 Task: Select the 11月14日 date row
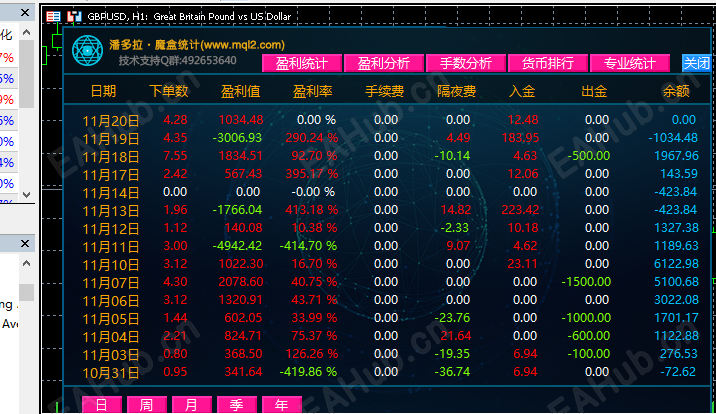111,193
